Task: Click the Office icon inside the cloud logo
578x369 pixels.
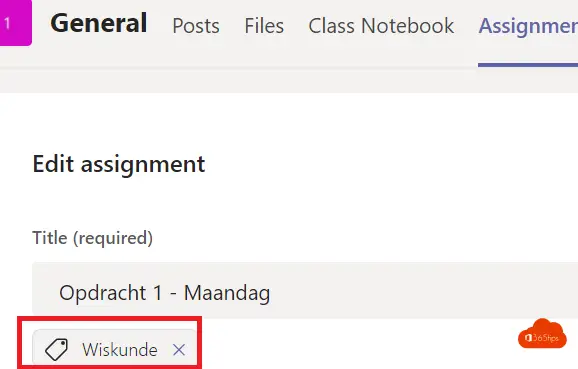Action: 528,338
